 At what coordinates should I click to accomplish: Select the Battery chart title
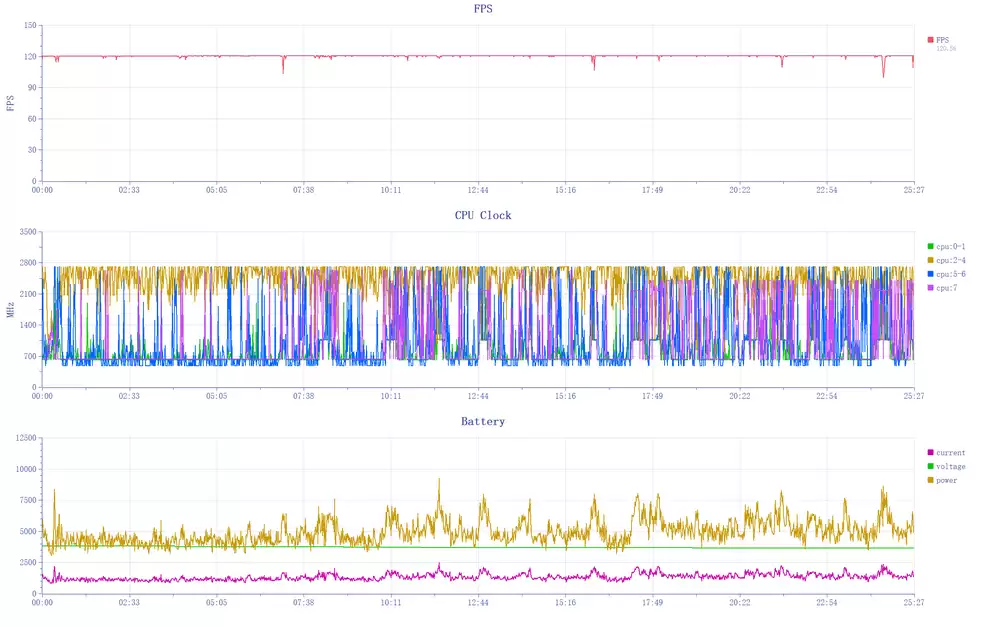point(483,422)
